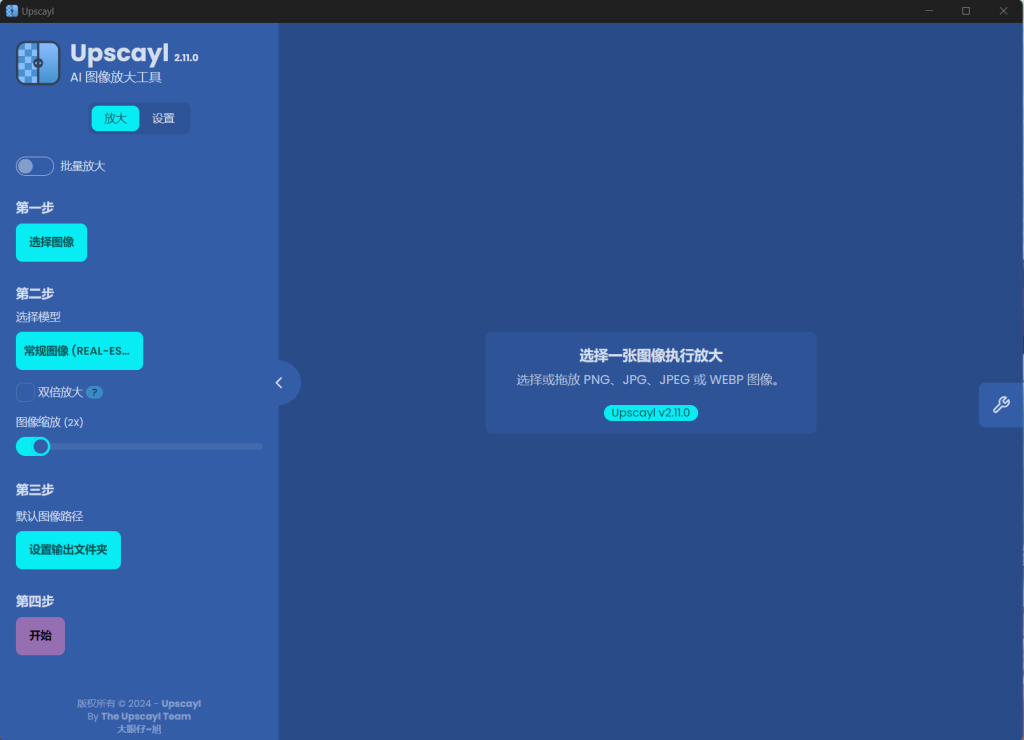Click the Upscayl icon in the title bar

point(11,11)
